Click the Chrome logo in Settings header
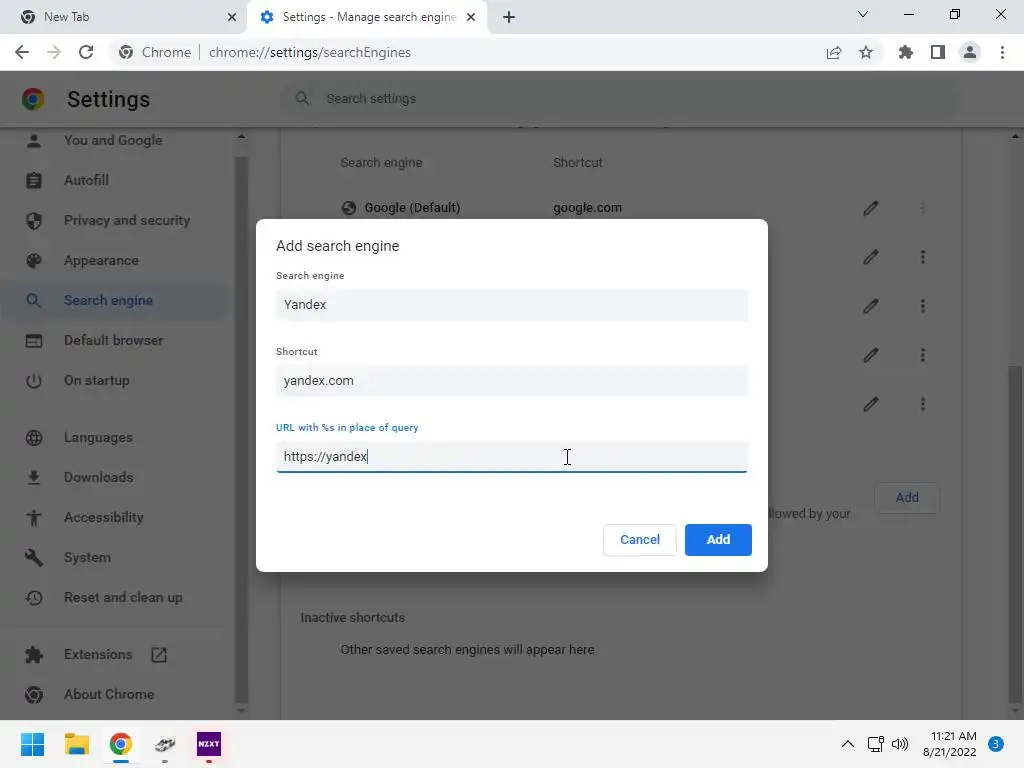This screenshot has height=768, width=1024. pyautogui.click(x=33, y=99)
